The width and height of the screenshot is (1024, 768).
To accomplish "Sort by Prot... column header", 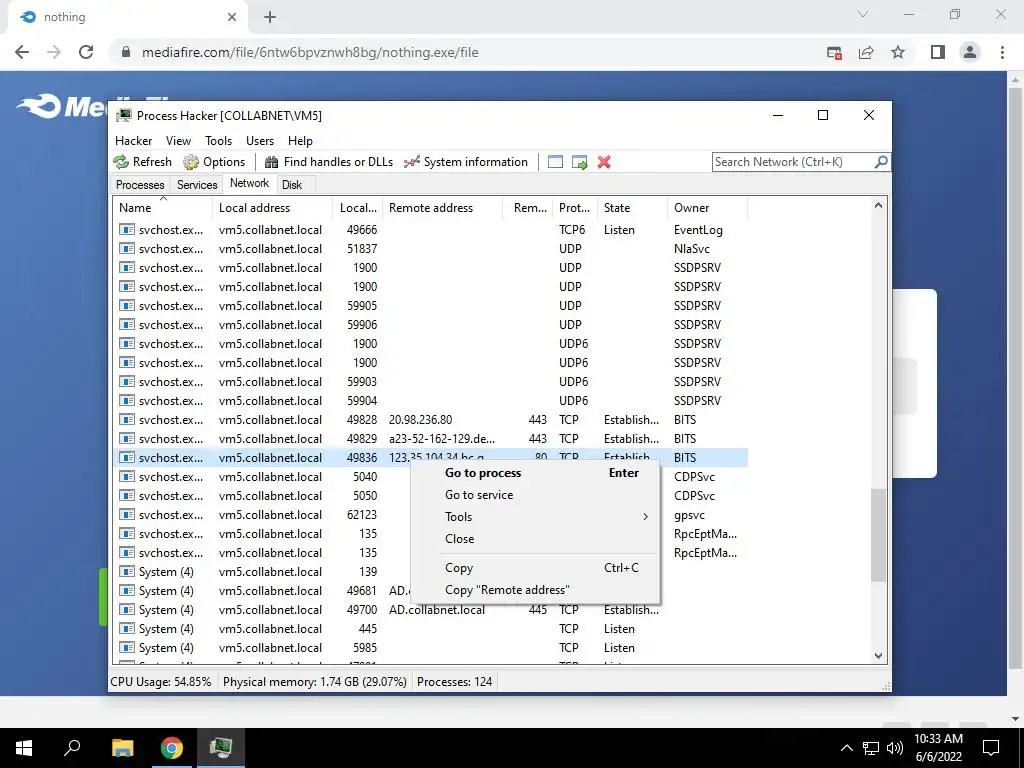I will pyautogui.click(x=574, y=208).
